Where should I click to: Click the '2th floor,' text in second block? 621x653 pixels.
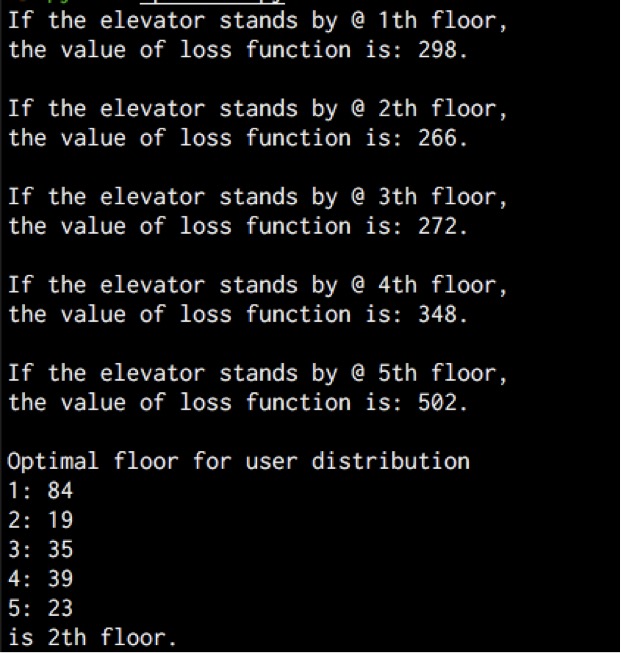tap(443, 109)
